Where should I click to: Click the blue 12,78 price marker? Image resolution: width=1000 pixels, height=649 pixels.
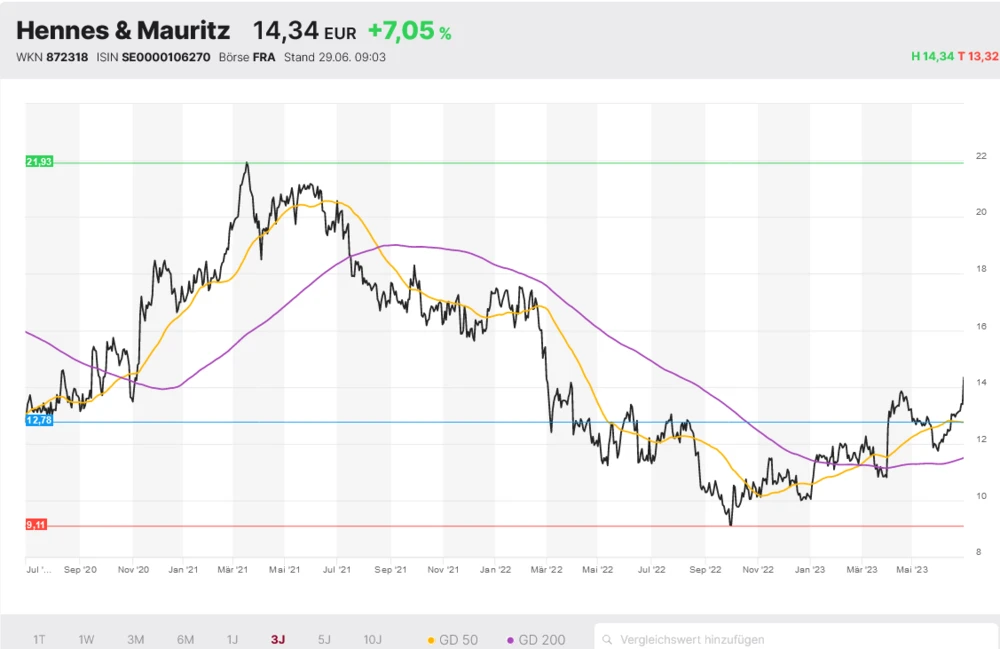[x=39, y=421]
